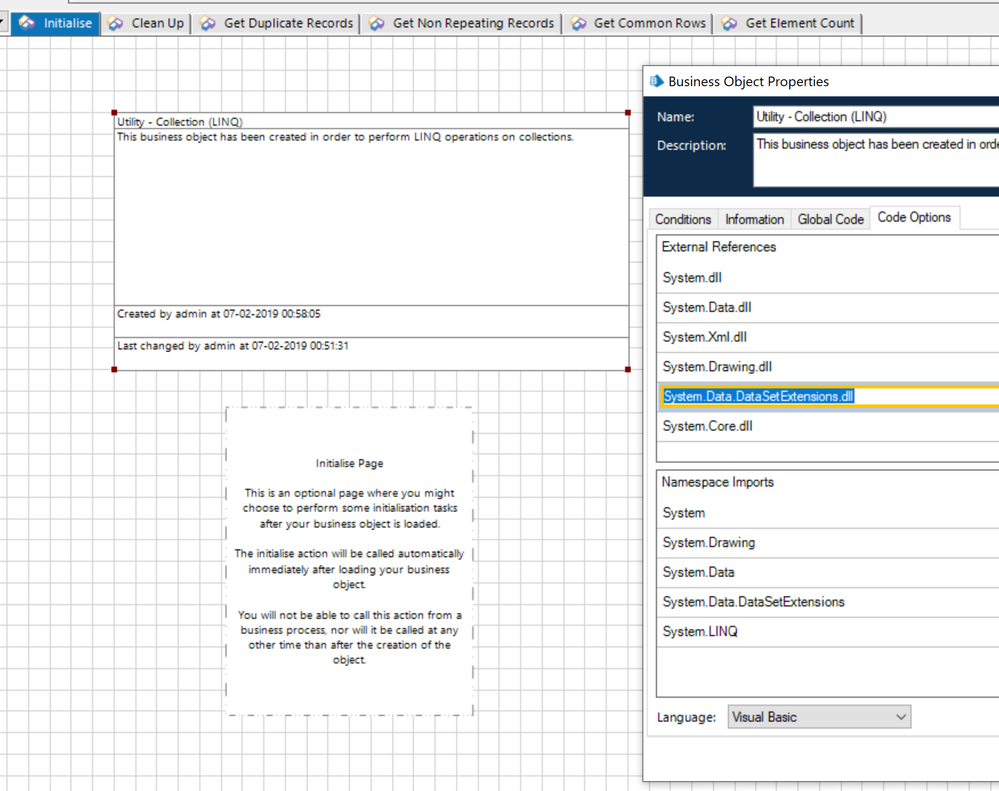Select the Code Options tab
This screenshot has width=999, height=791.
coord(914,217)
